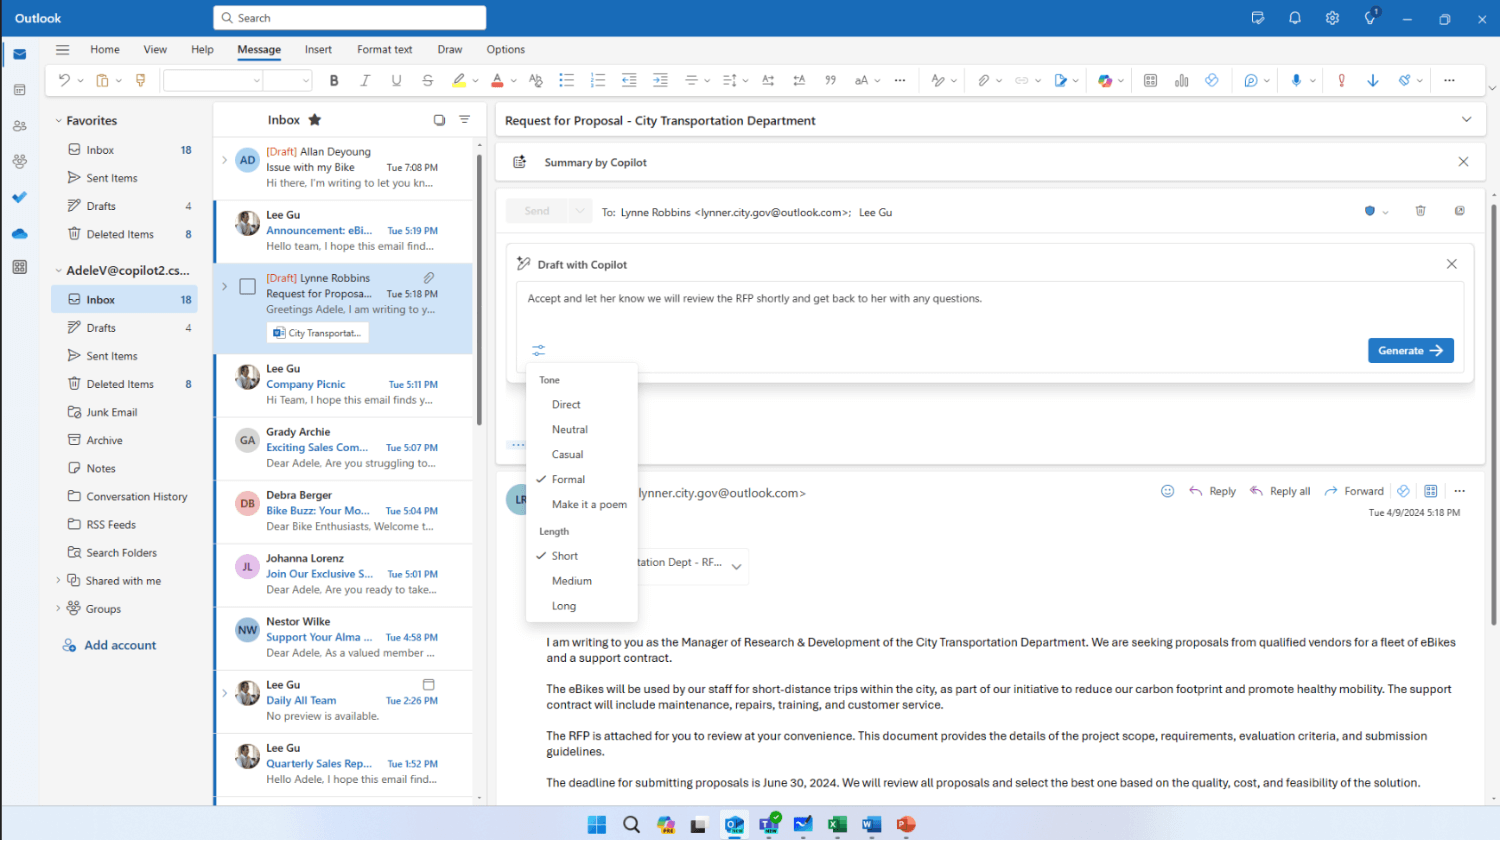Screen dimensions: 1500x842
Task: Click the To Do checkmark icon in sidebar
Action: tap(20, 197)
